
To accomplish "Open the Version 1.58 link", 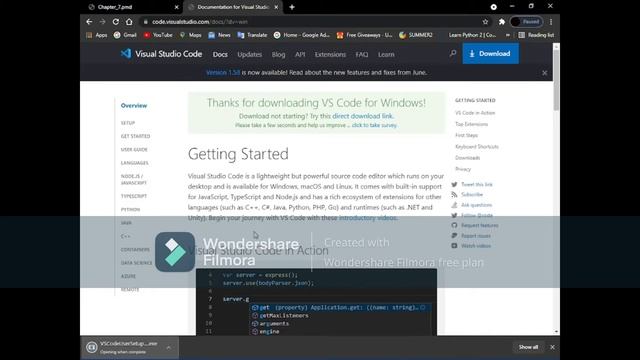I will (223, 72).
